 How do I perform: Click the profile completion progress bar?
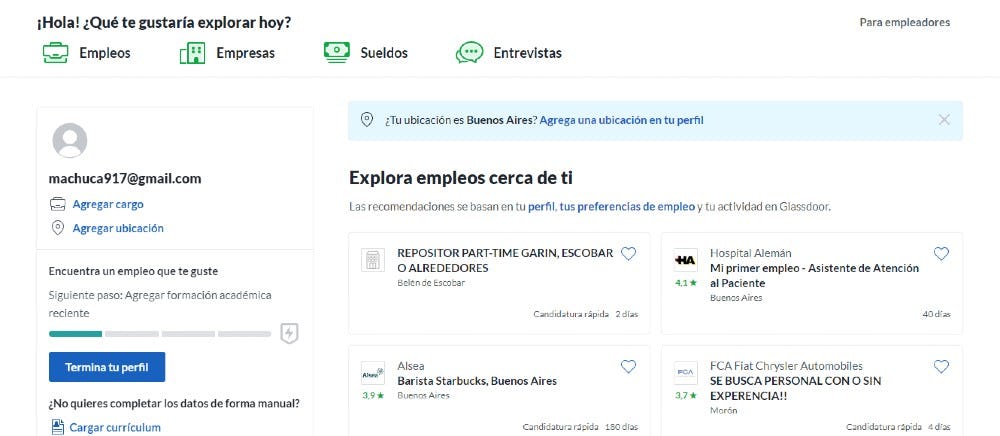click(x=160, y=334)
